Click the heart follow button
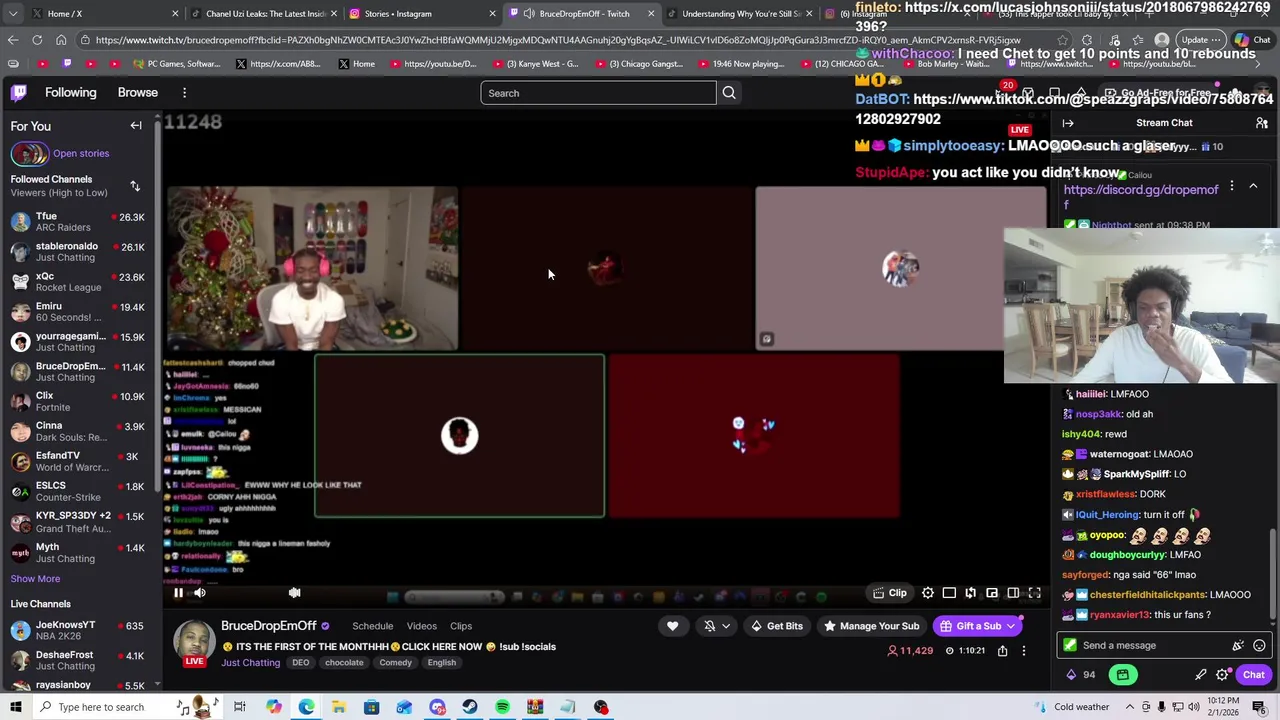 (672, 626)
